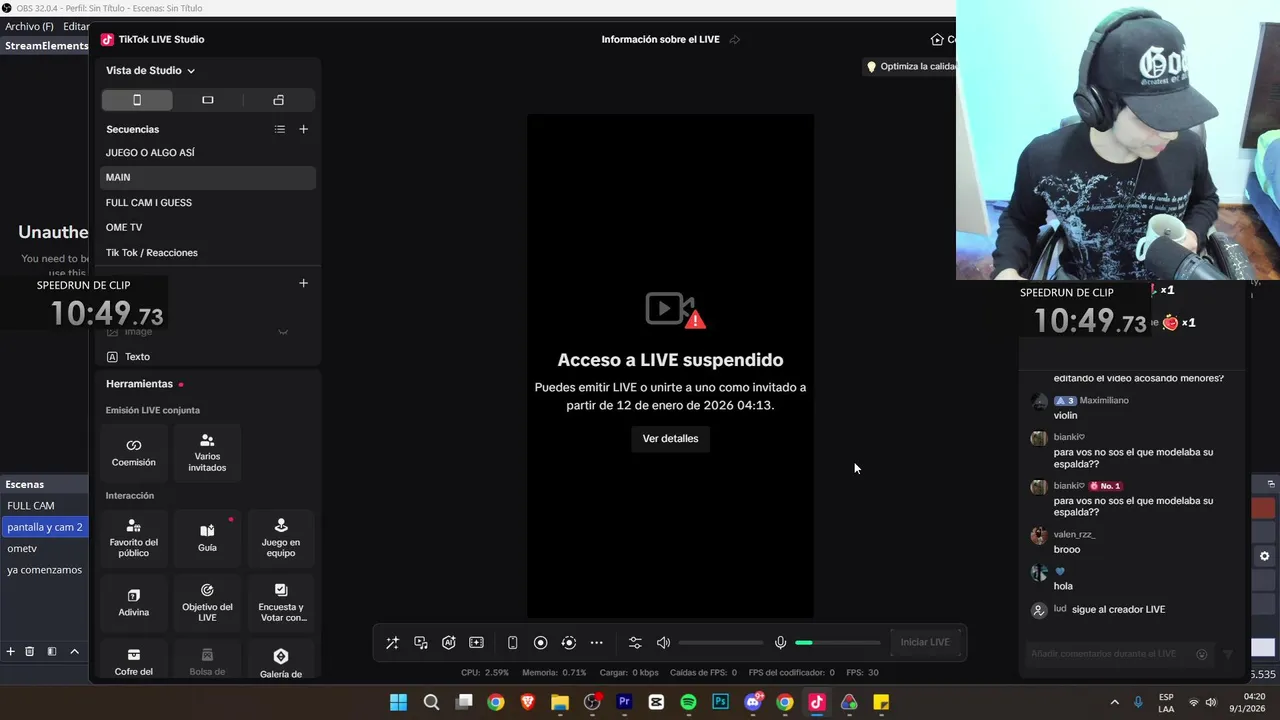Delete scene with trash icon in OBS

coord(30,651)
